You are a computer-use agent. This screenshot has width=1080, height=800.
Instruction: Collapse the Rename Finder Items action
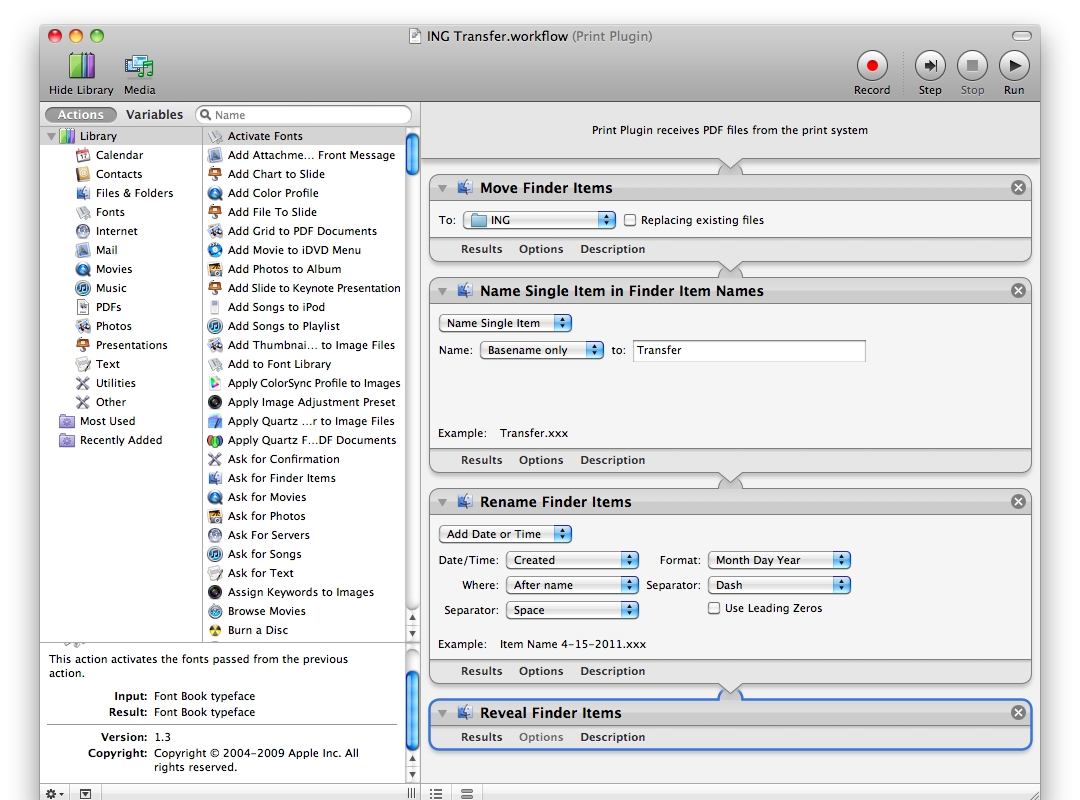point(443,502)
